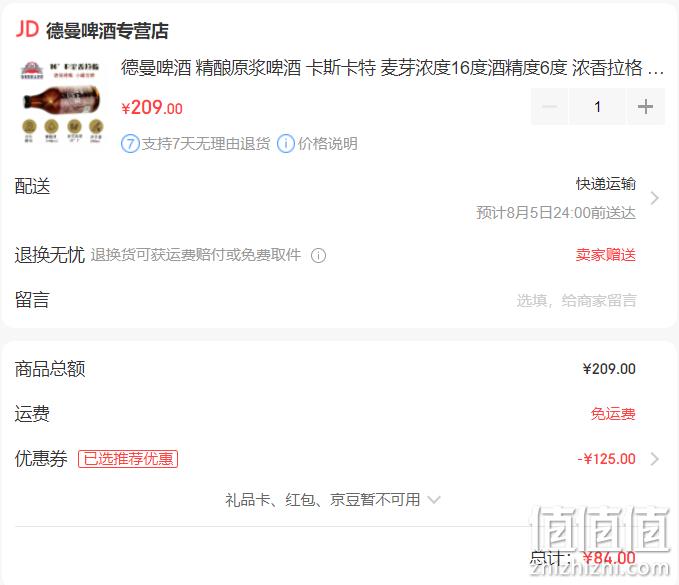
Task: Click the 留言 message input field
Action: (x=576, y=300)
